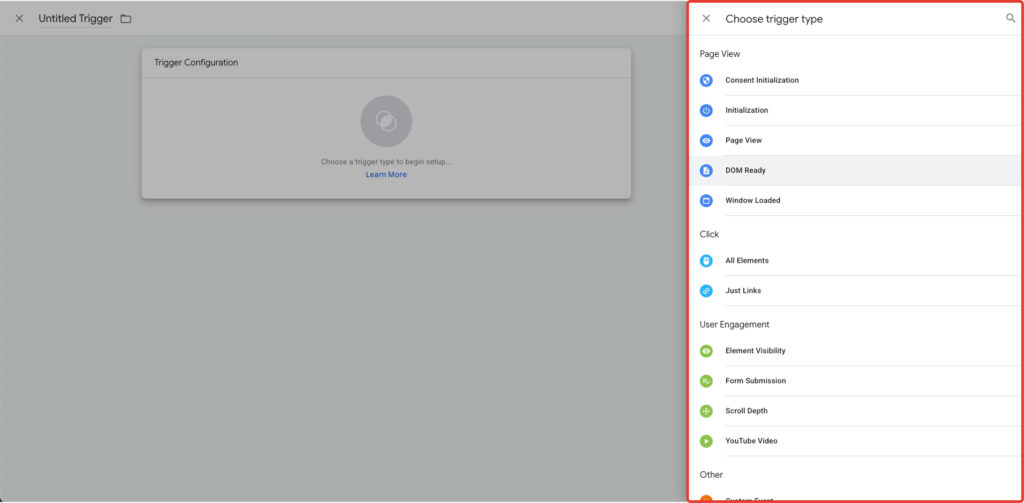
Task: Edit the Untitled Trigger name field
Action: [75, 19]
